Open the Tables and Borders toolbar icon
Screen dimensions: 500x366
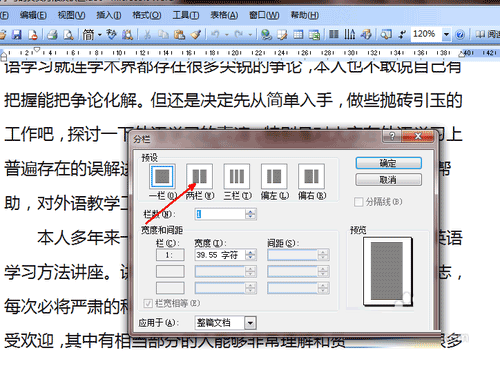[282, 34]
